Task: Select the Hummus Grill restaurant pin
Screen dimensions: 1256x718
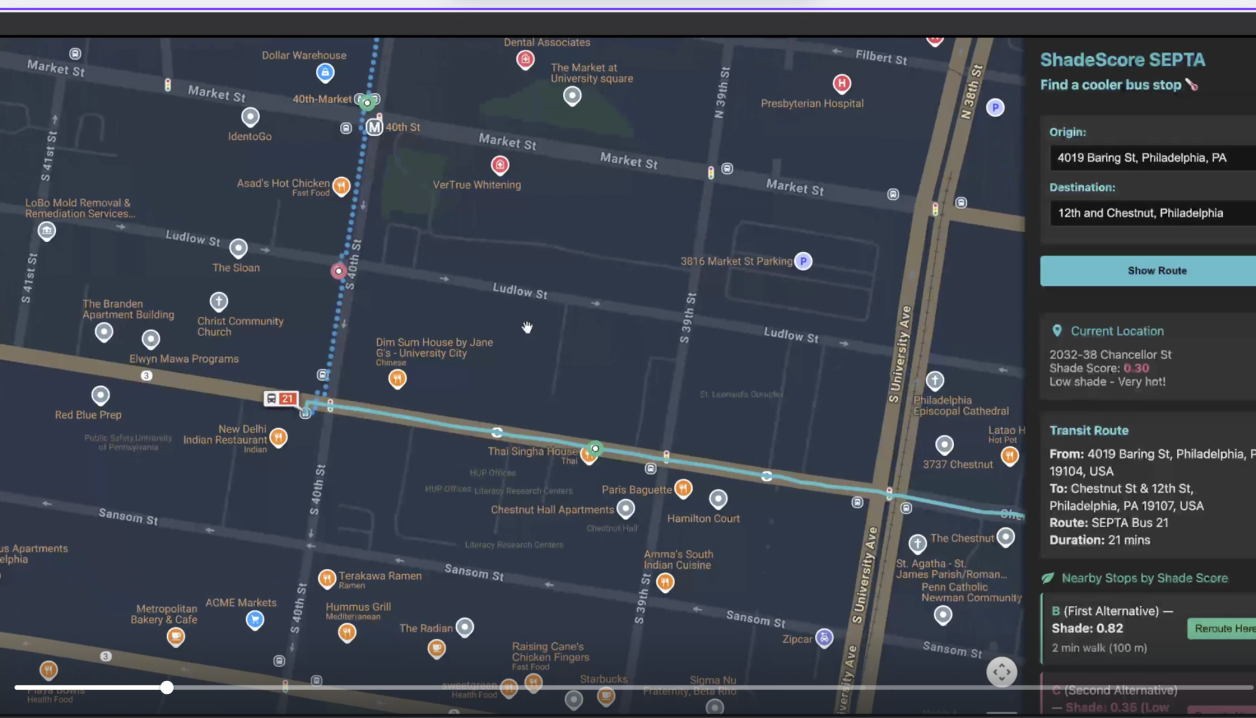Action: pos(347,632)
